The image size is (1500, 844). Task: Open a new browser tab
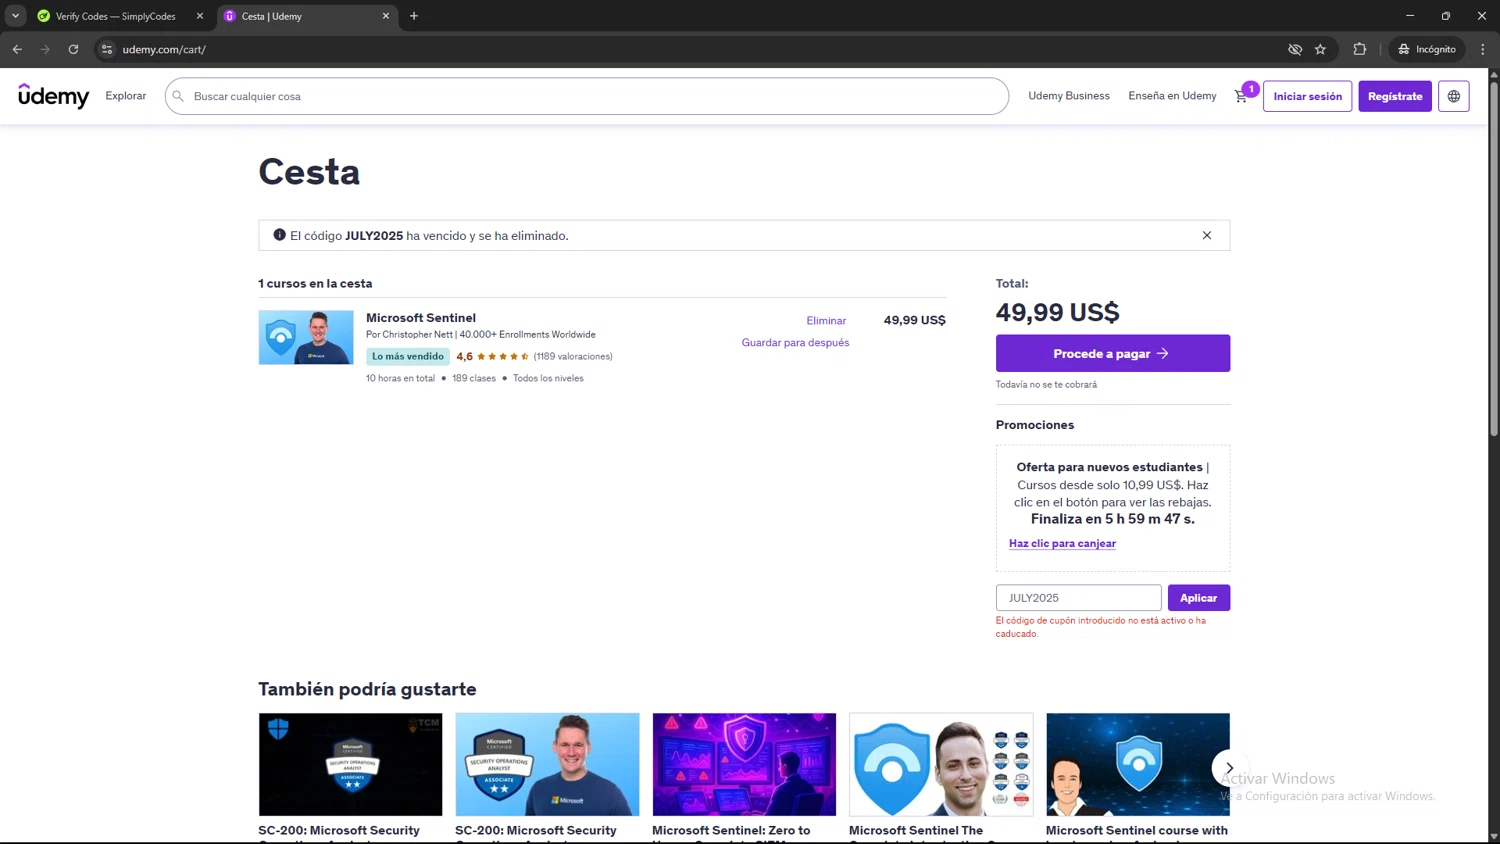414,16
